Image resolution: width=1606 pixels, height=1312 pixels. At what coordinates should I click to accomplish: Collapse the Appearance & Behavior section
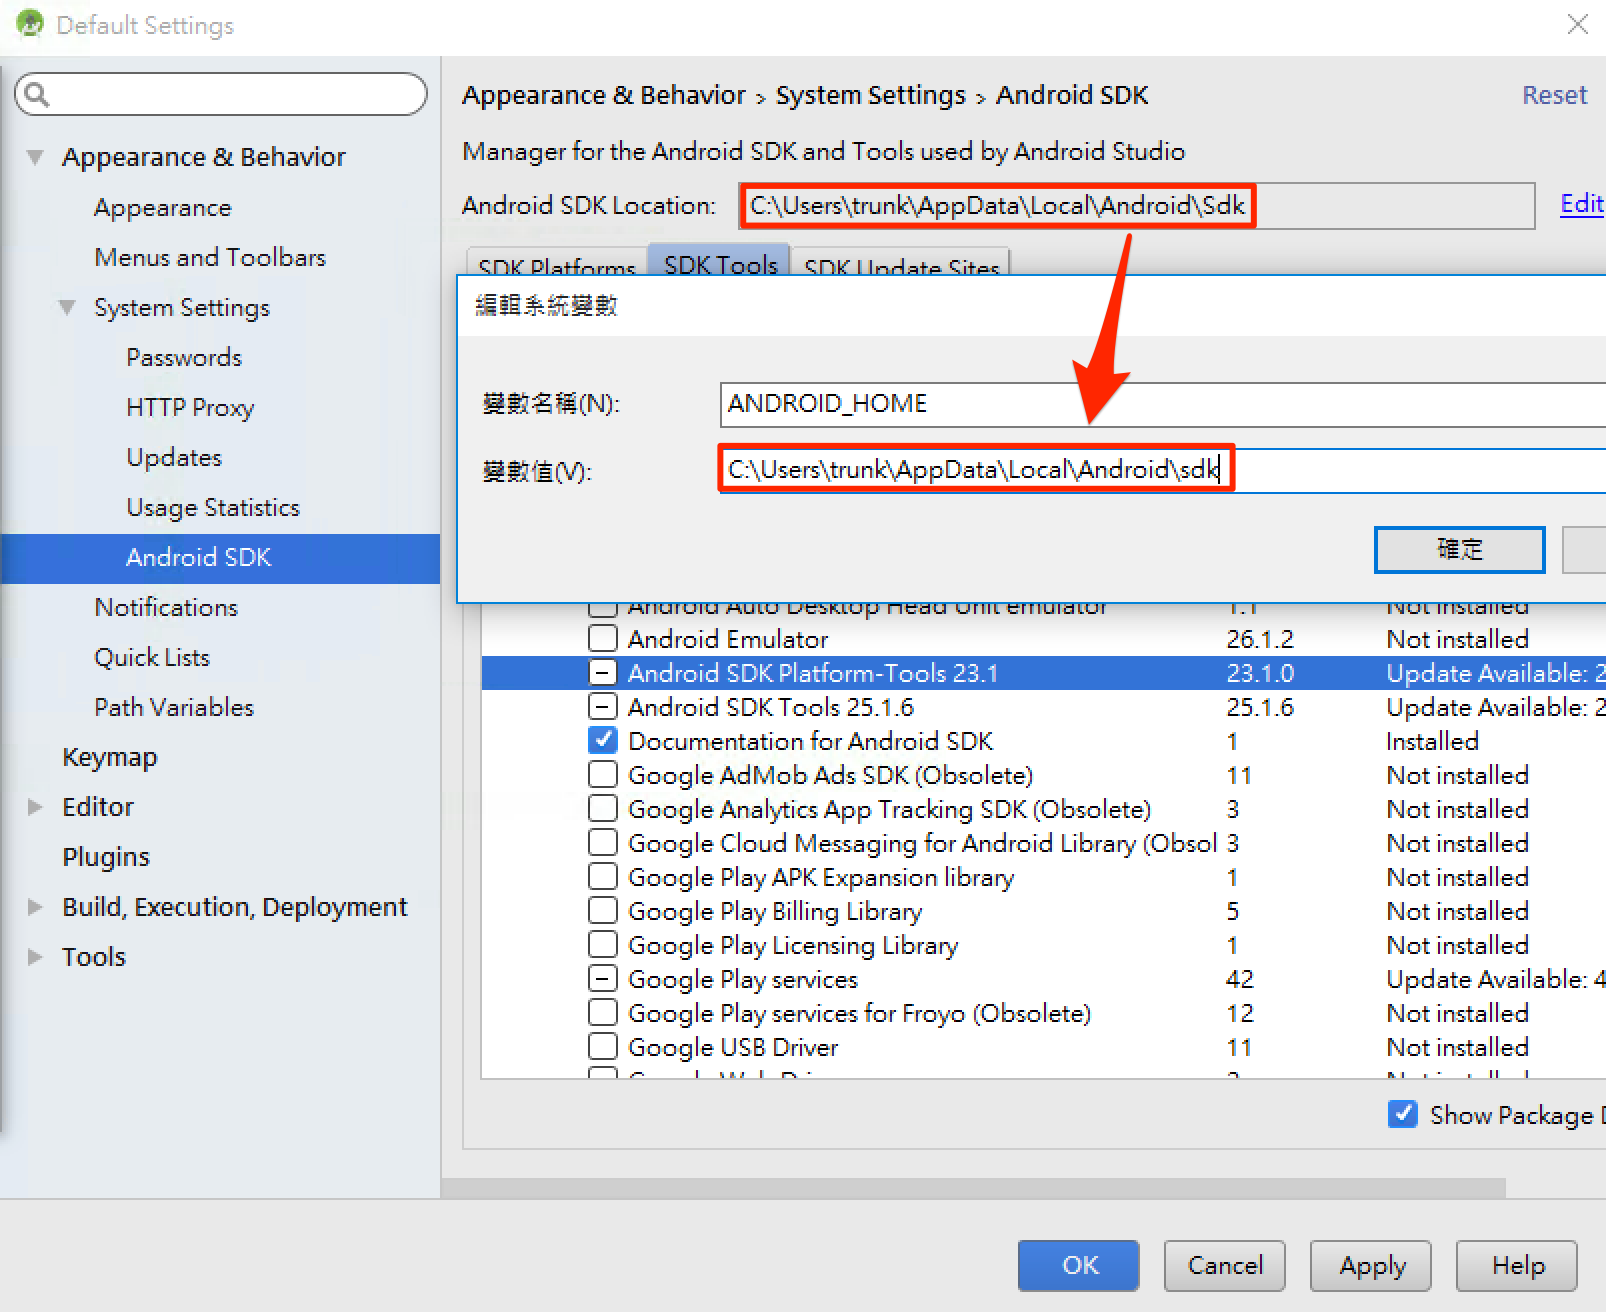click(x=35, y=157)
